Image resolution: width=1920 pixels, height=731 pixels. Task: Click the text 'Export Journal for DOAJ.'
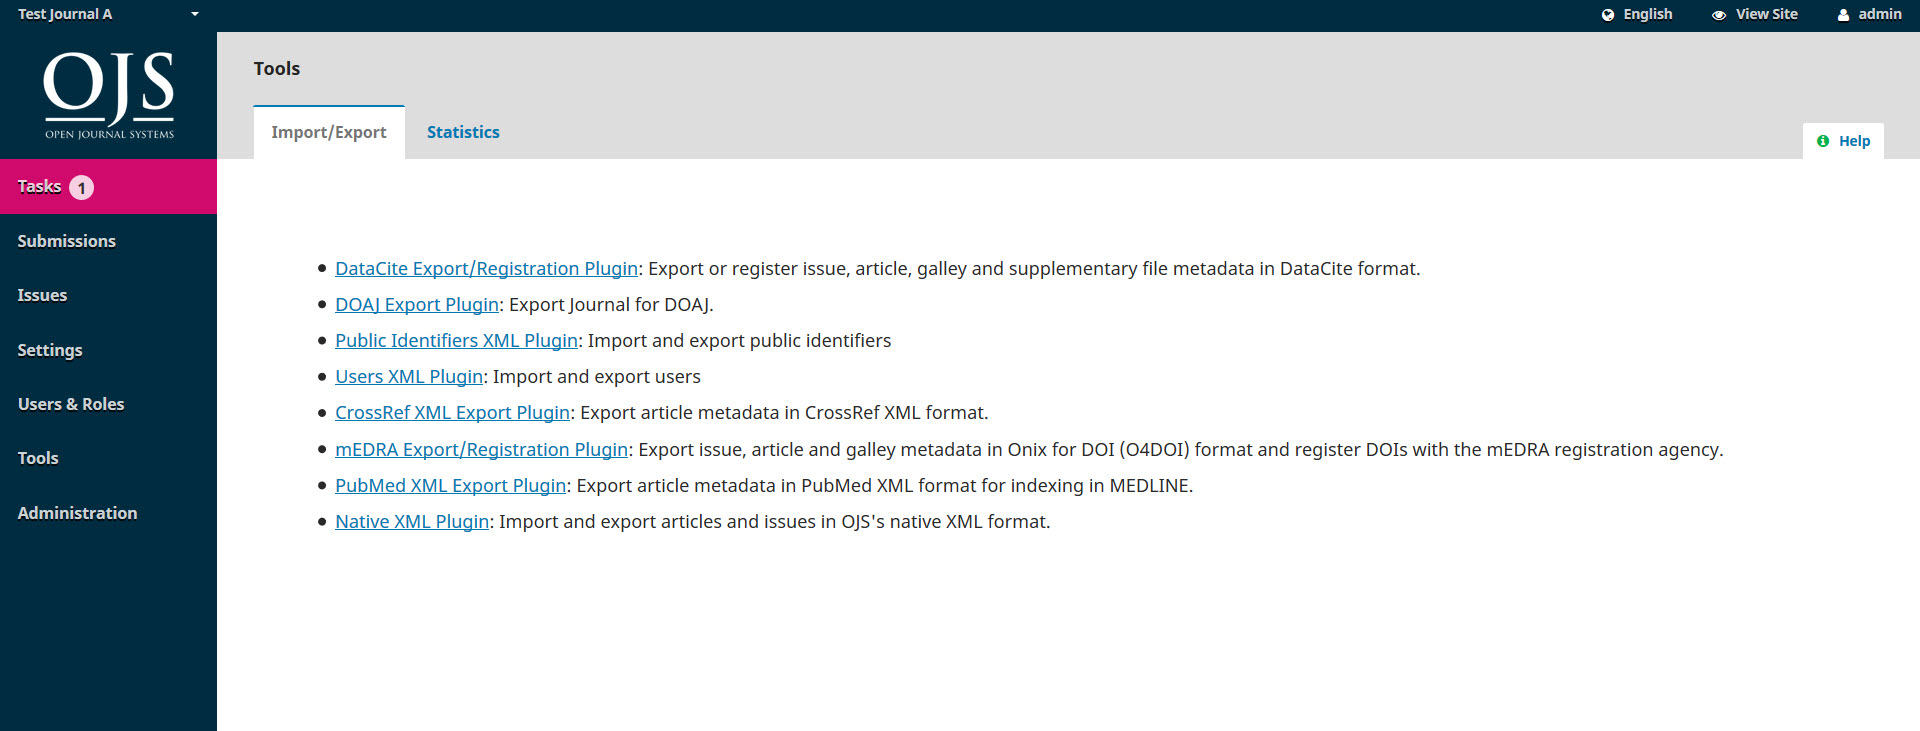pyautogui.click(x=611, y=304)
